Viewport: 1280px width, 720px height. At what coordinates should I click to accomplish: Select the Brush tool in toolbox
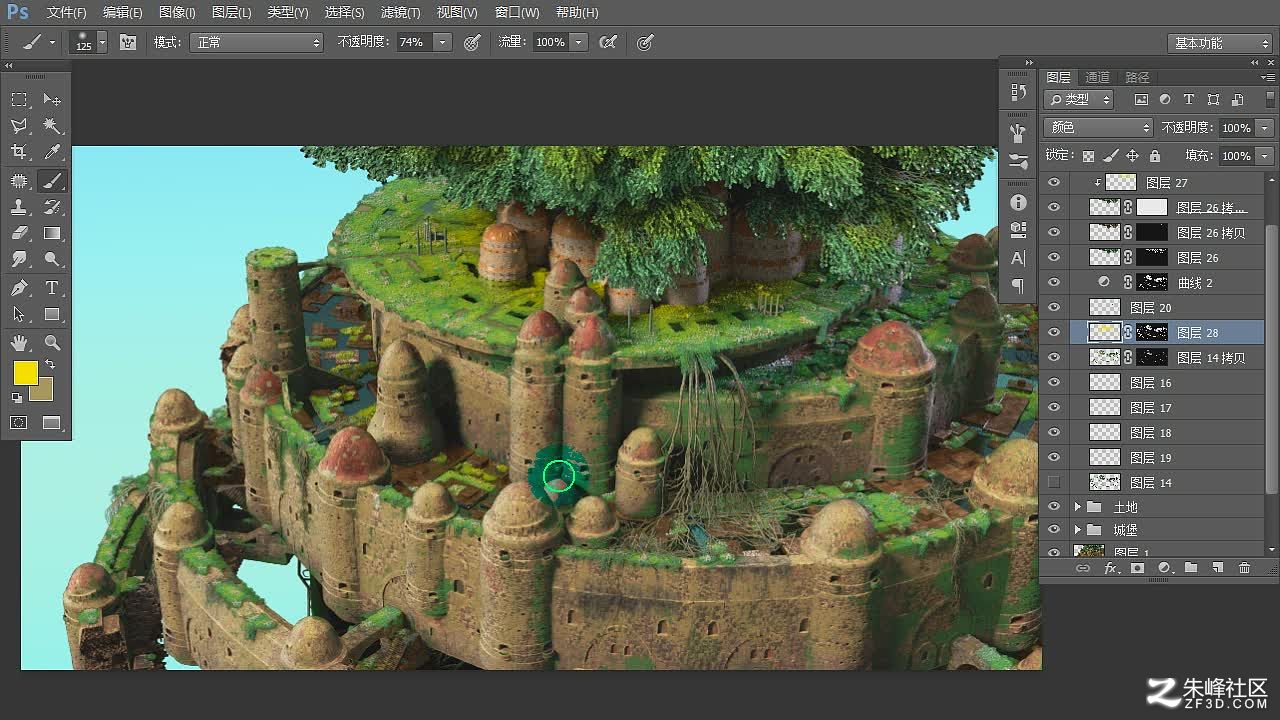(x=52, y=181)
